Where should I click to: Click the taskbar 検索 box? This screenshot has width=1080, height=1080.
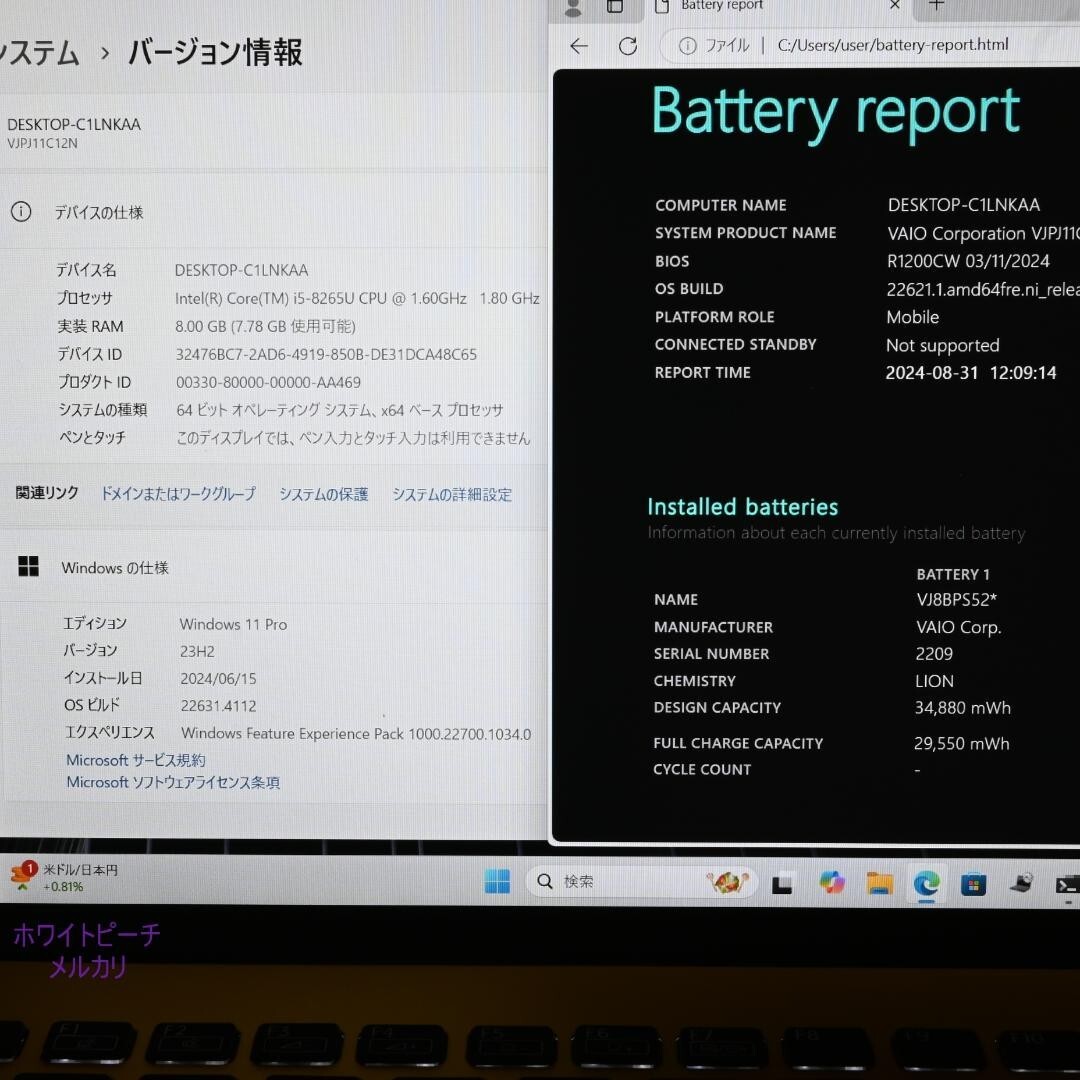coord(641,881)
